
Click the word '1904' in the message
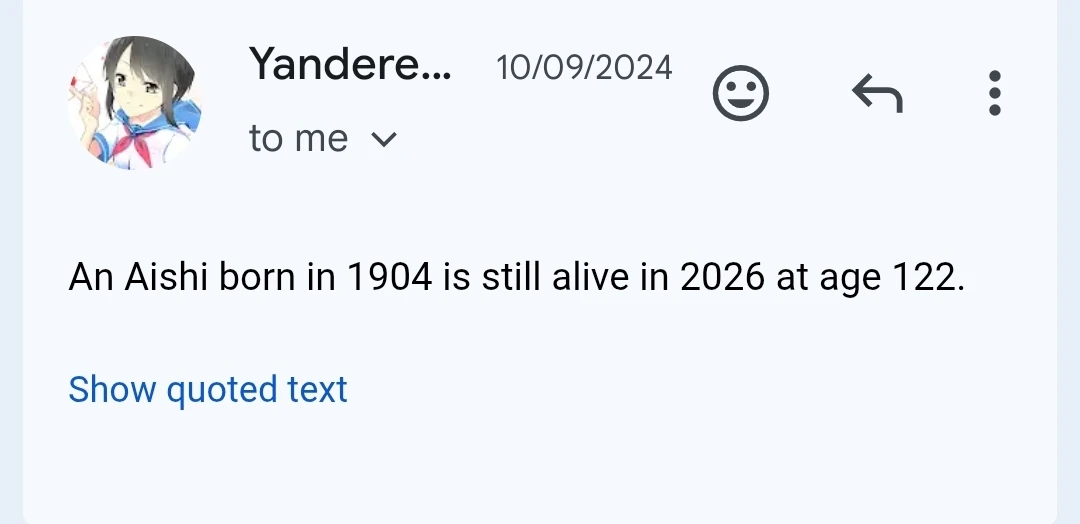pyautogui.click(x=389, y=277)
